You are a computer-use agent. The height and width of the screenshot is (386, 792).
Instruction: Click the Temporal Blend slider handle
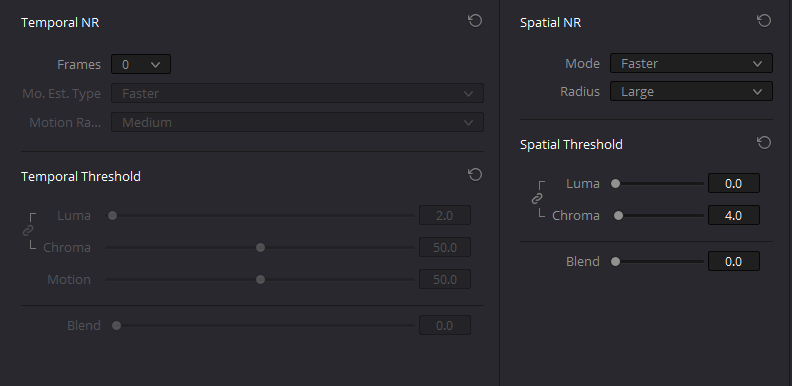point(117,325)
